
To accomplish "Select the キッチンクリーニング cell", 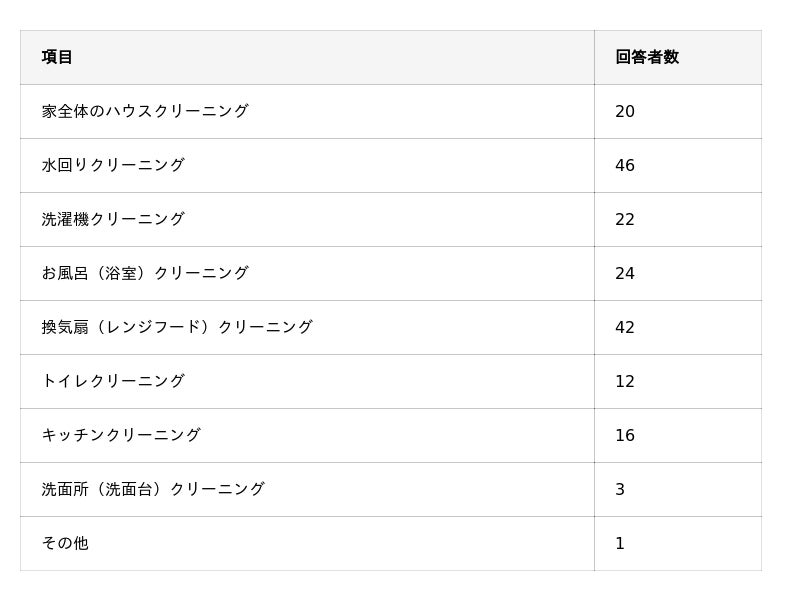I will click(121, 435).
